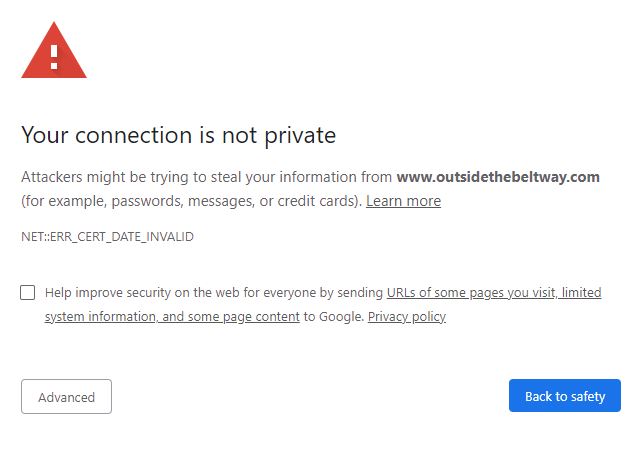This screenshot has width=640, height=452.
Task: Expand details with the Advanced button
Action: 66,397
